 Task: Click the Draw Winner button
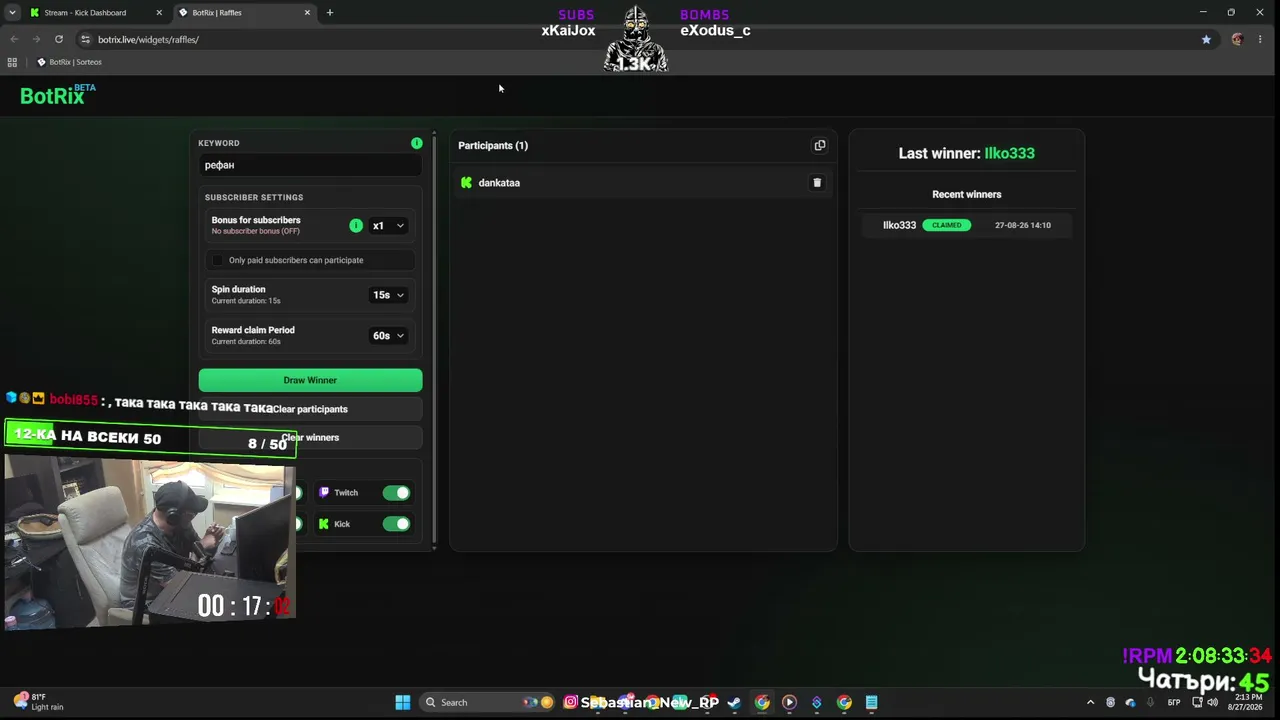point(310,380)
